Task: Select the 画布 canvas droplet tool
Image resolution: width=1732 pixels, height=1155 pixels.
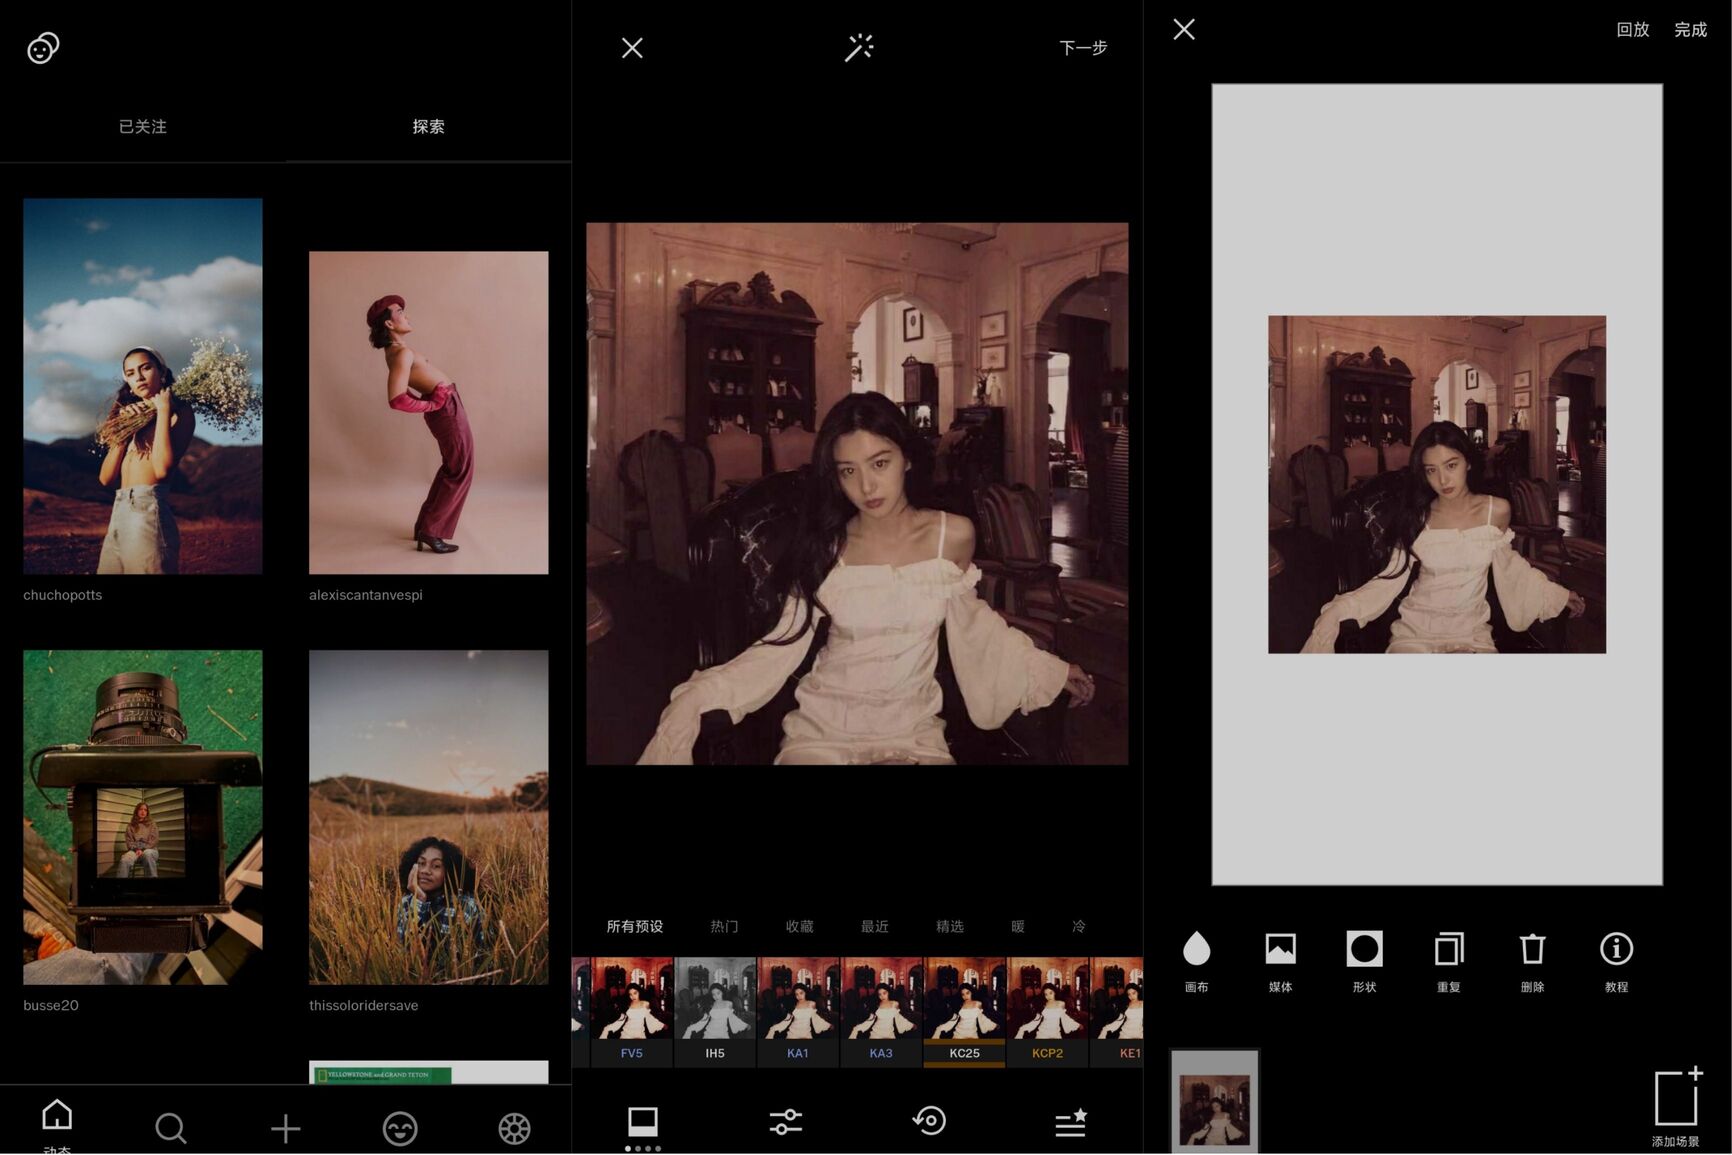Action: click(1197, 961)
